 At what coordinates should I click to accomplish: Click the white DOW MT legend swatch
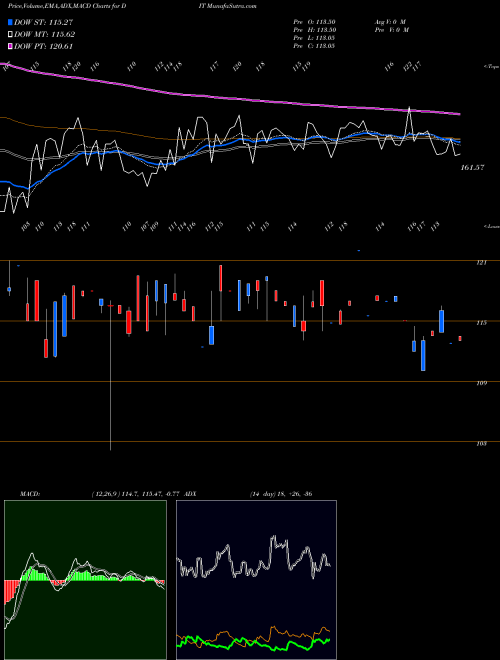(11, 35)
